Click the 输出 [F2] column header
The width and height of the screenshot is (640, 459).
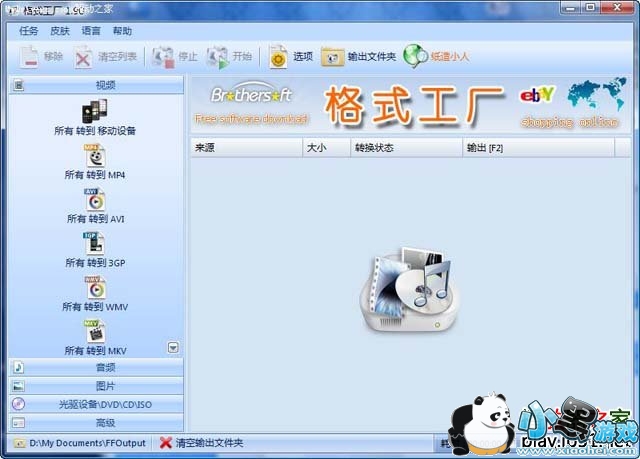pyautogui.click(x=538, y=148)
